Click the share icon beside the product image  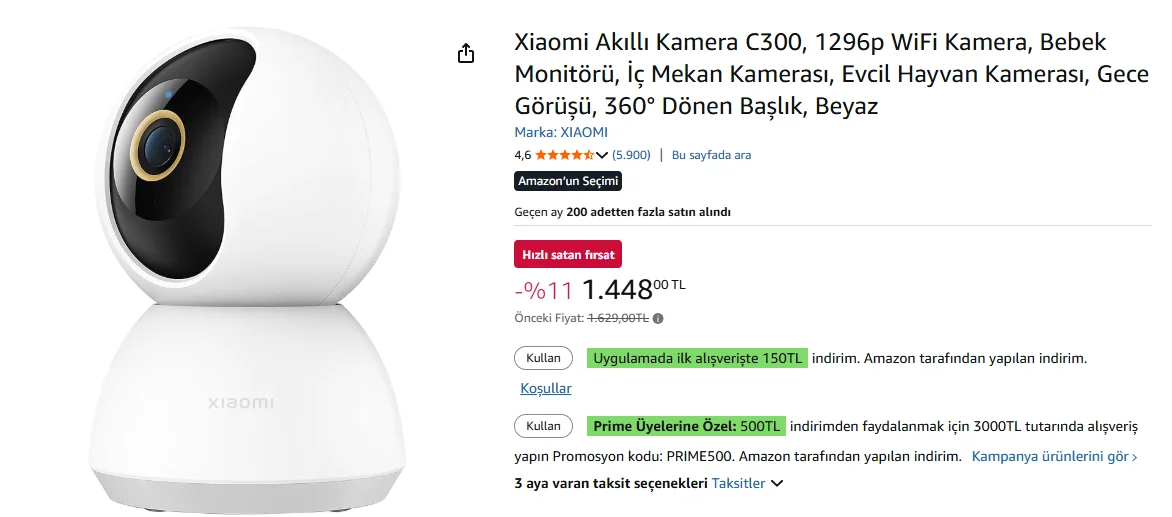[466, 54]
